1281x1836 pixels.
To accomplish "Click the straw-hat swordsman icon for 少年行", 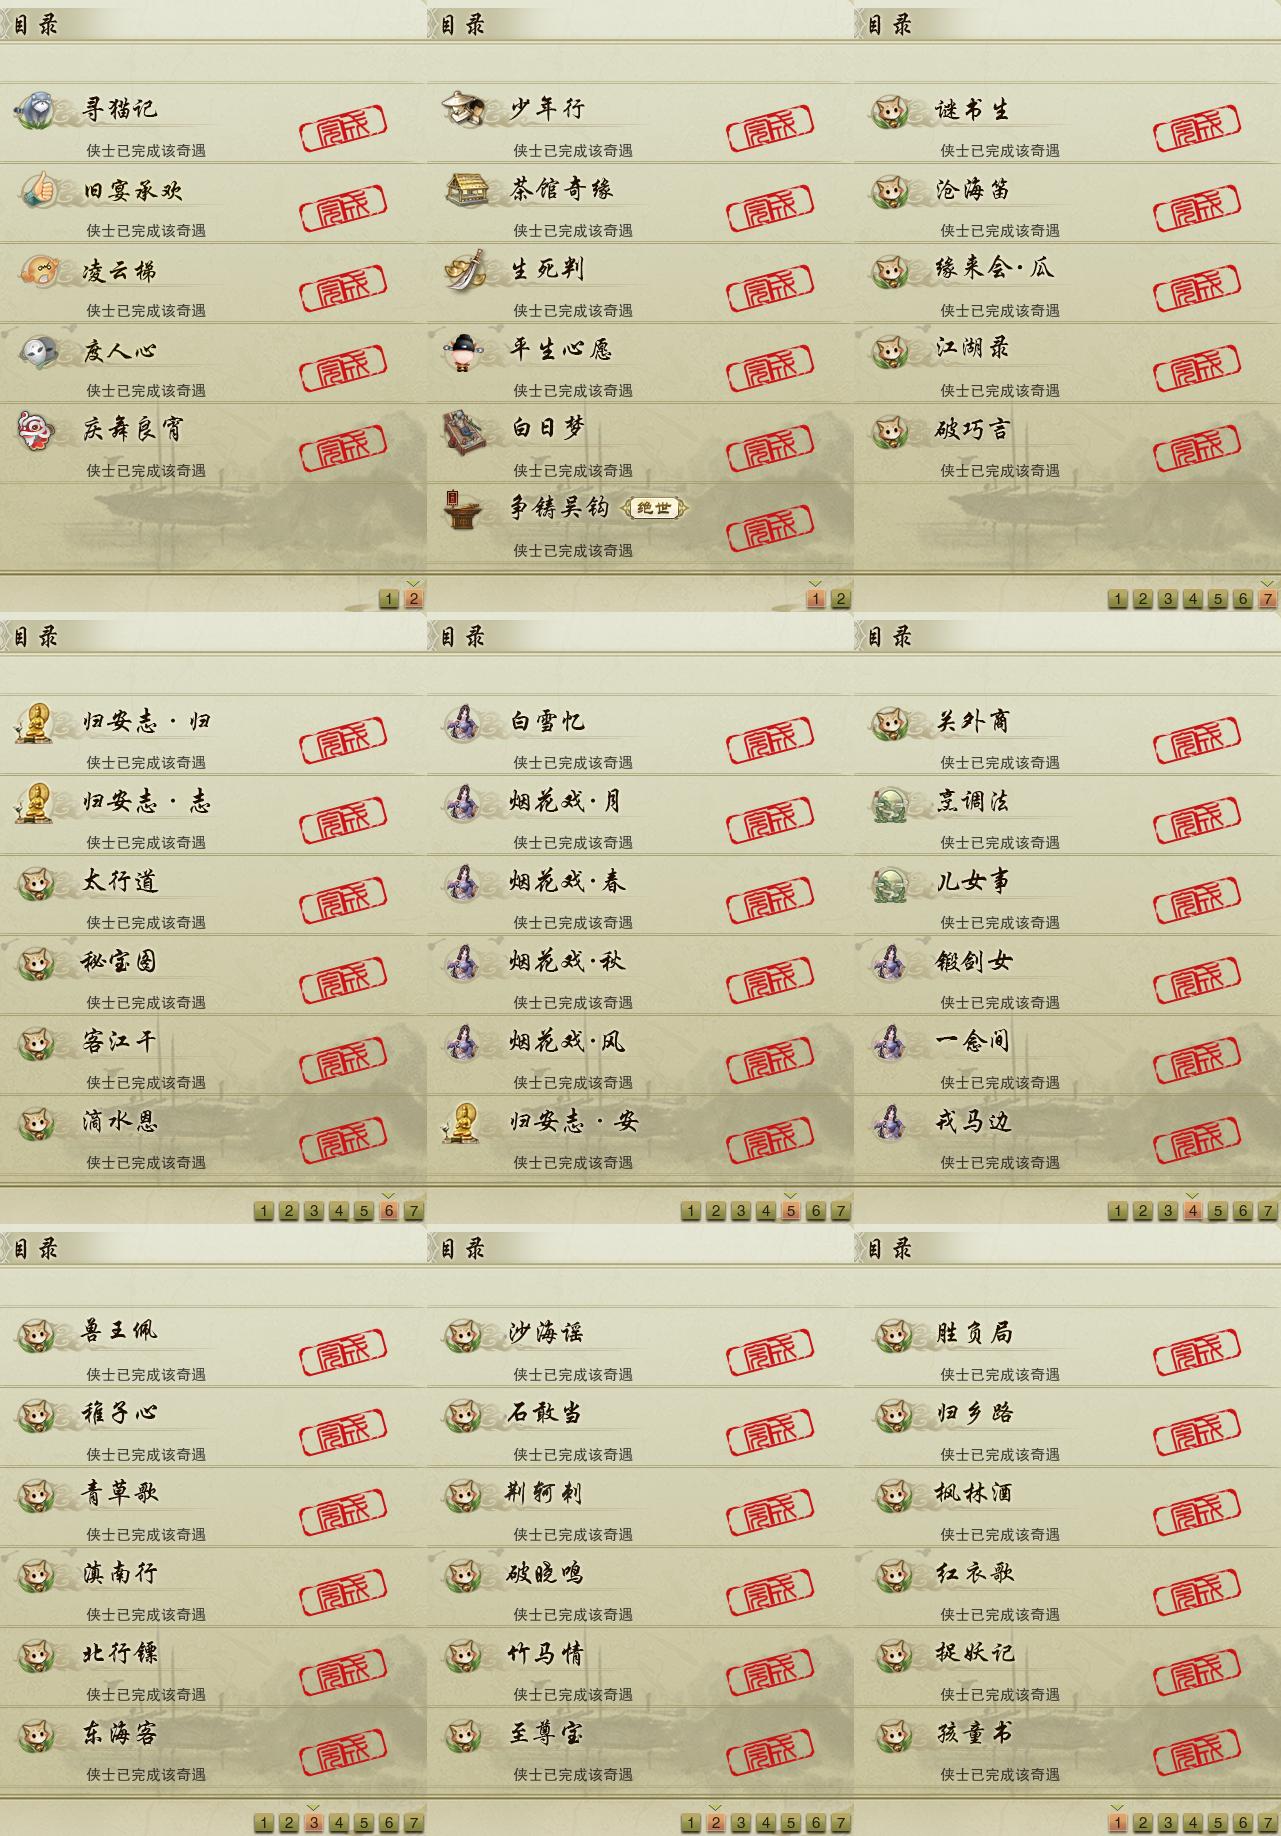I will 465,109.
